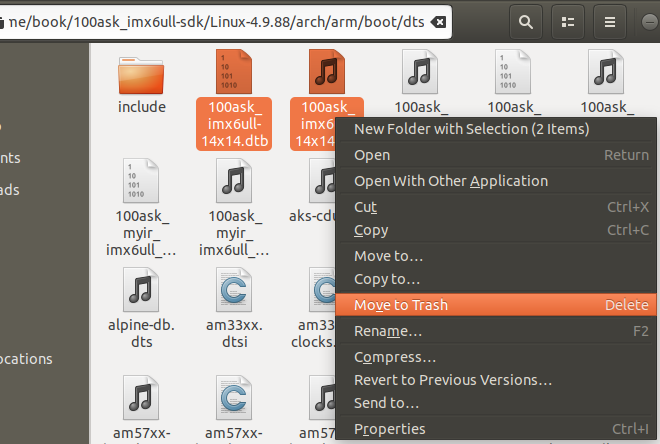This screenshot has width=660, height=444.
Task: Choose Send to… menu entry
Action: [x=496, y=403]
